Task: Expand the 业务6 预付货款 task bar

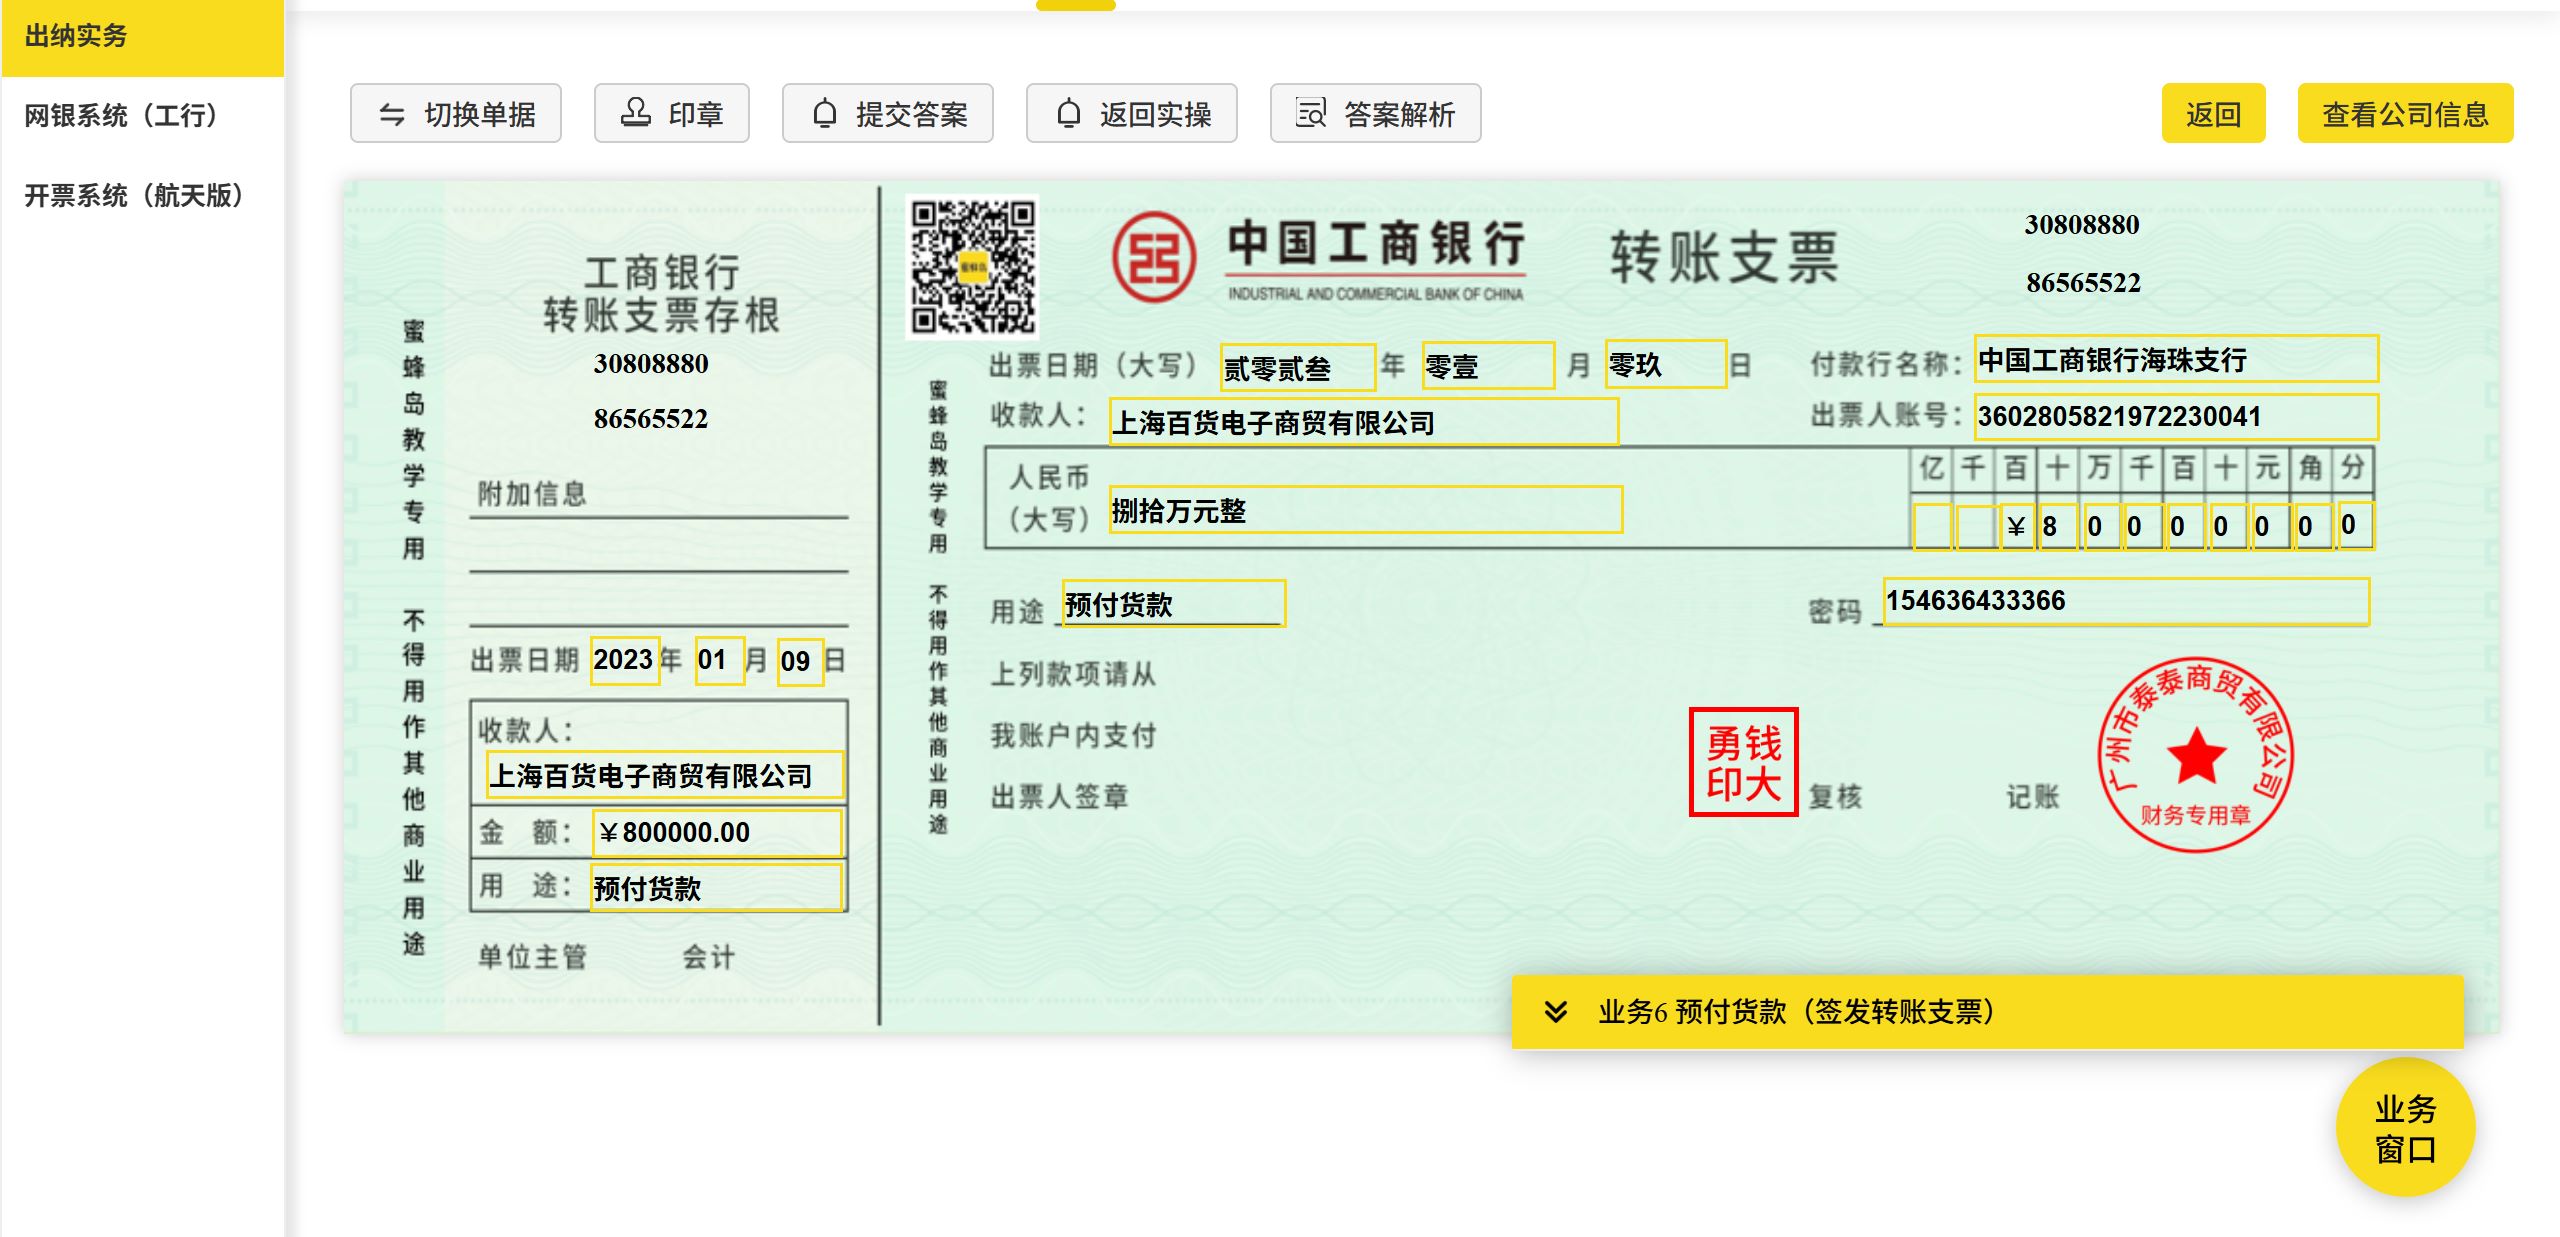Action: click(x=1987, y=1012)
